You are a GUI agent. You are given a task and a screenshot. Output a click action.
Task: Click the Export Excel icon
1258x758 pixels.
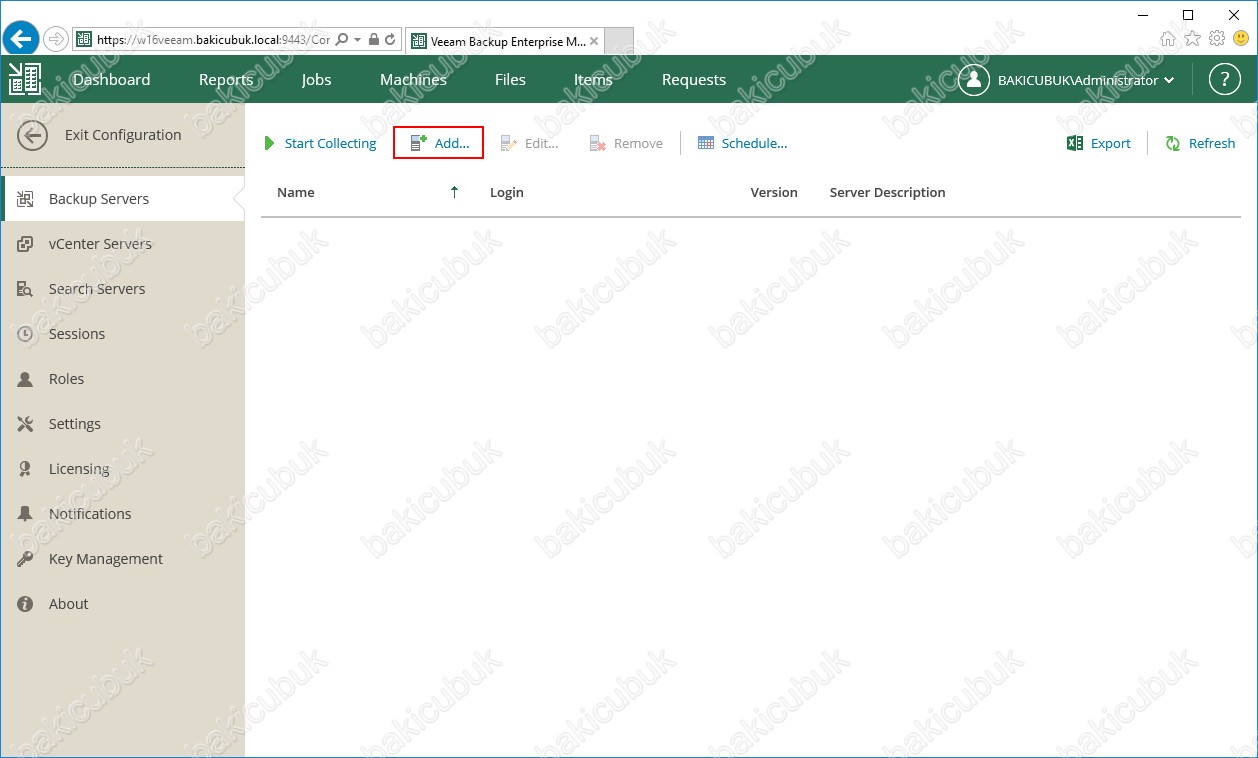pos(1075,143)
